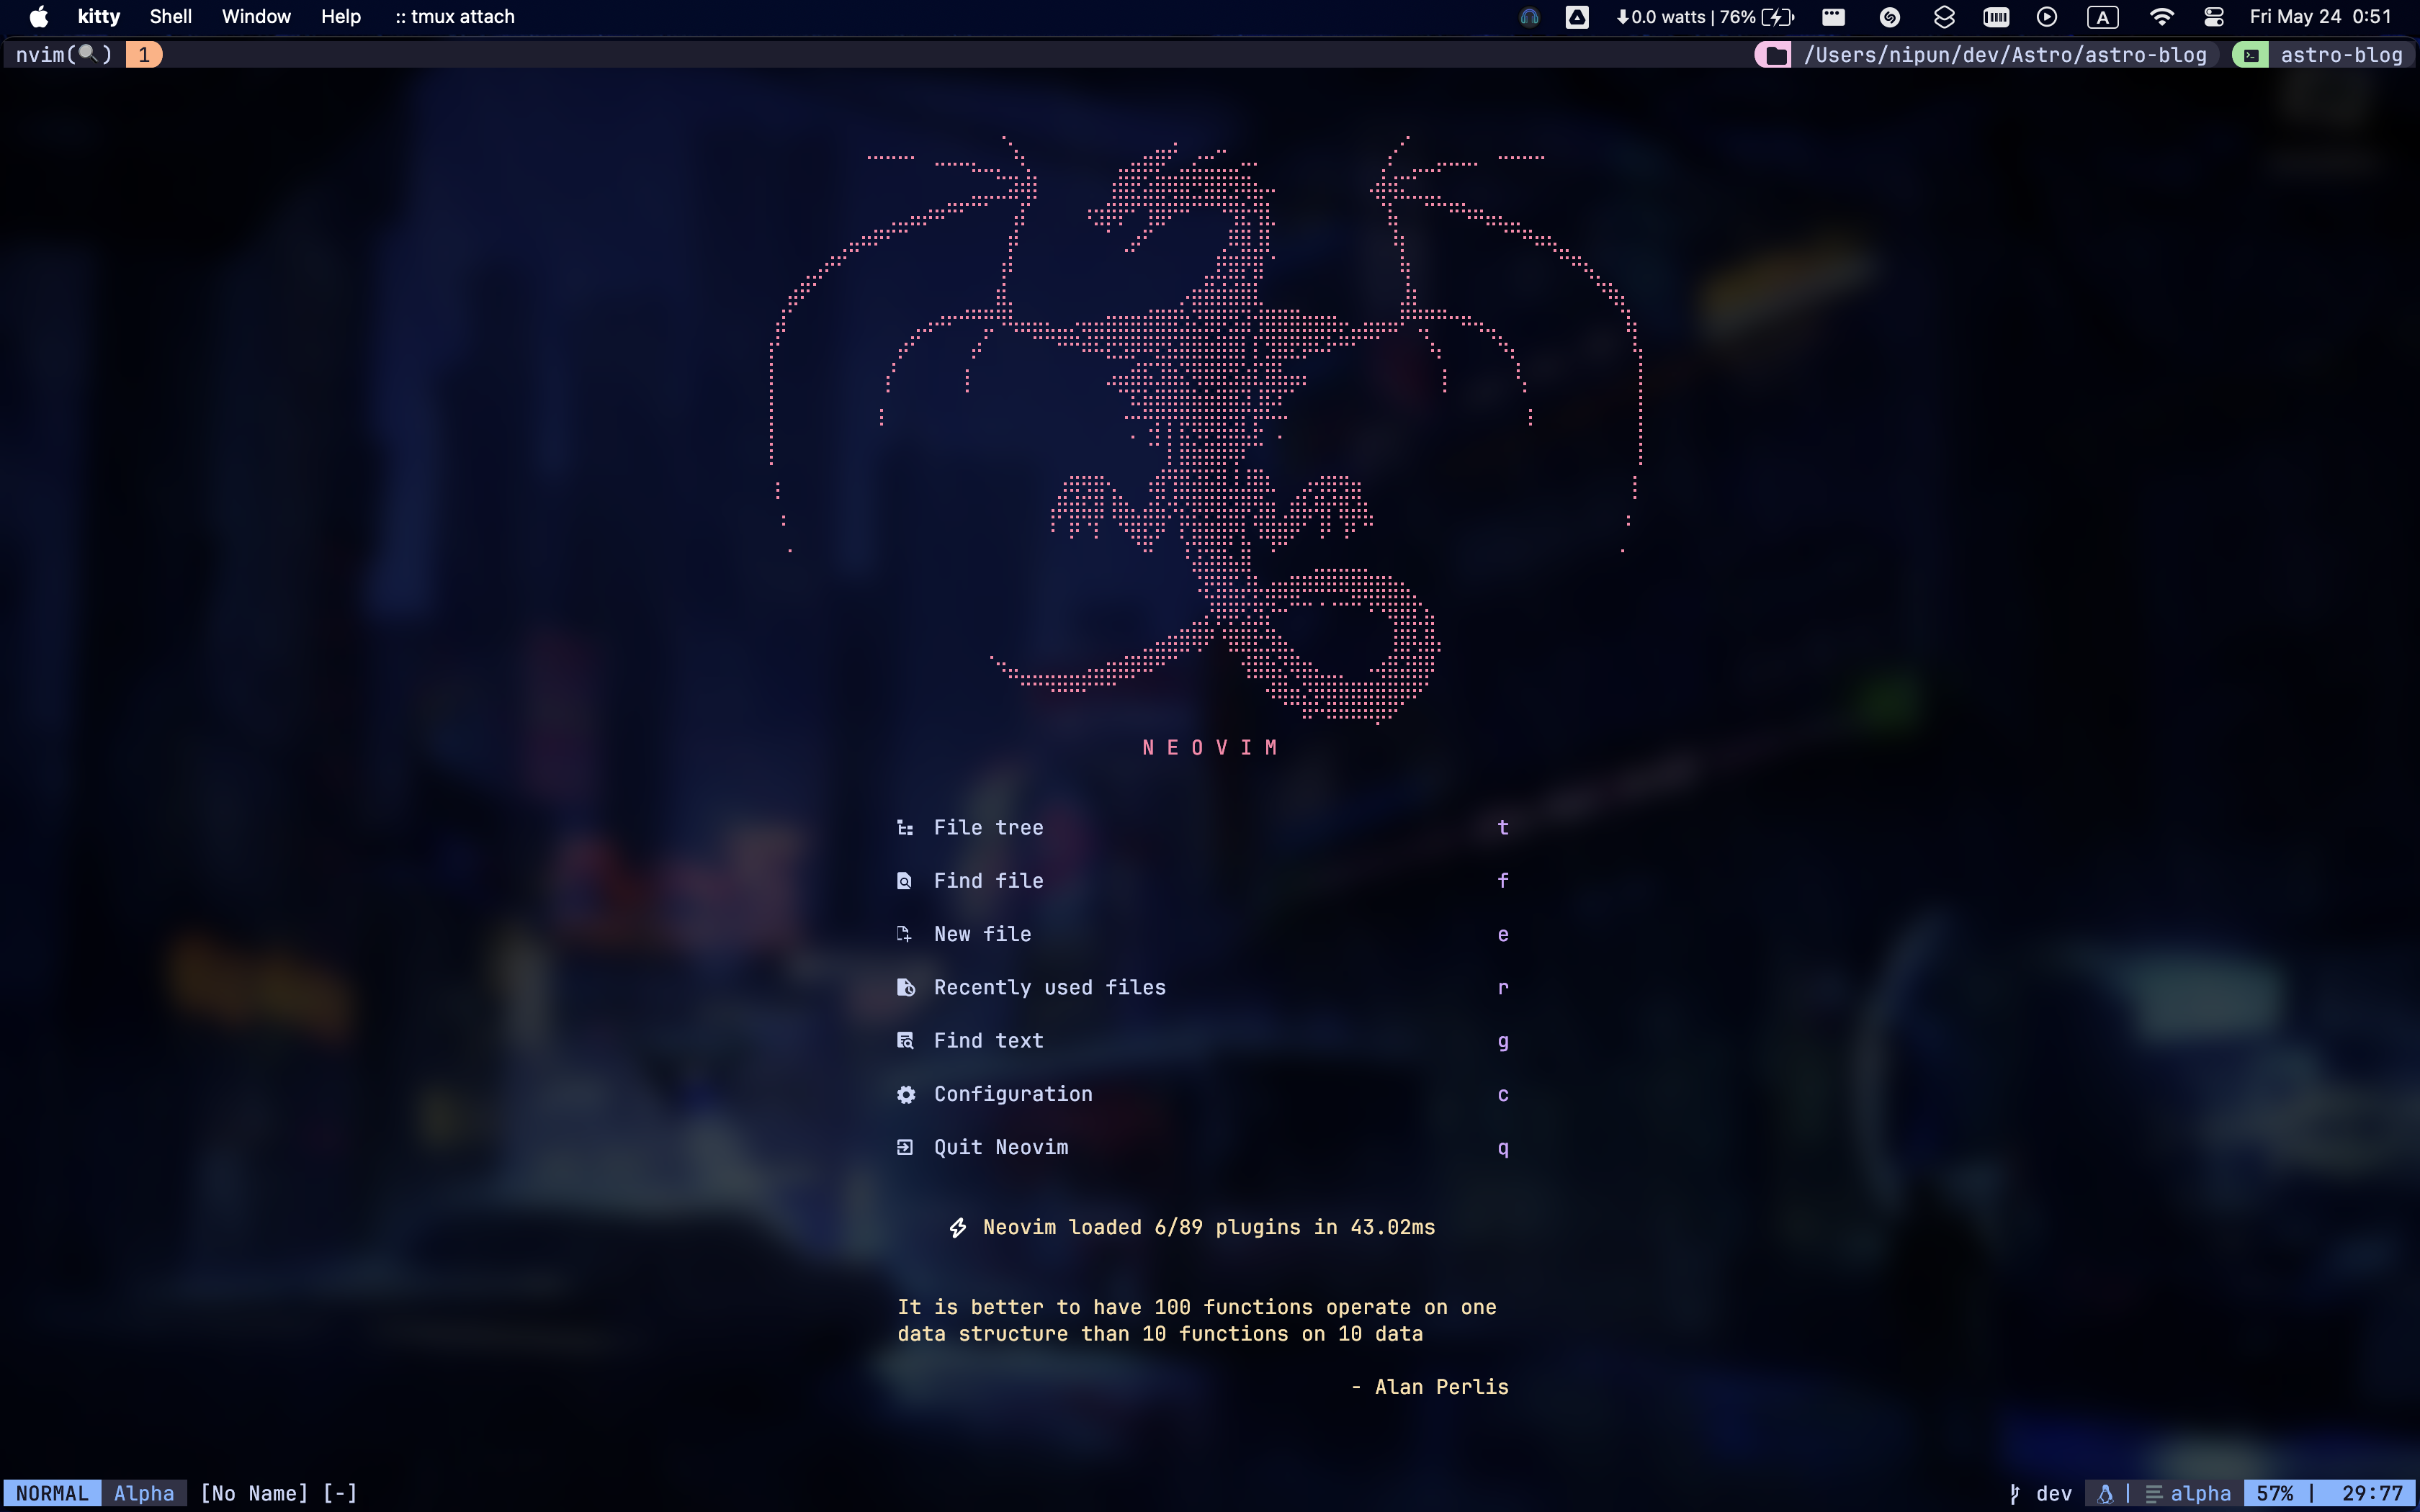This screenshot has width=2420, height=1512.
Task: Click the N E O V I M title
Action: tap(1210, 748)
